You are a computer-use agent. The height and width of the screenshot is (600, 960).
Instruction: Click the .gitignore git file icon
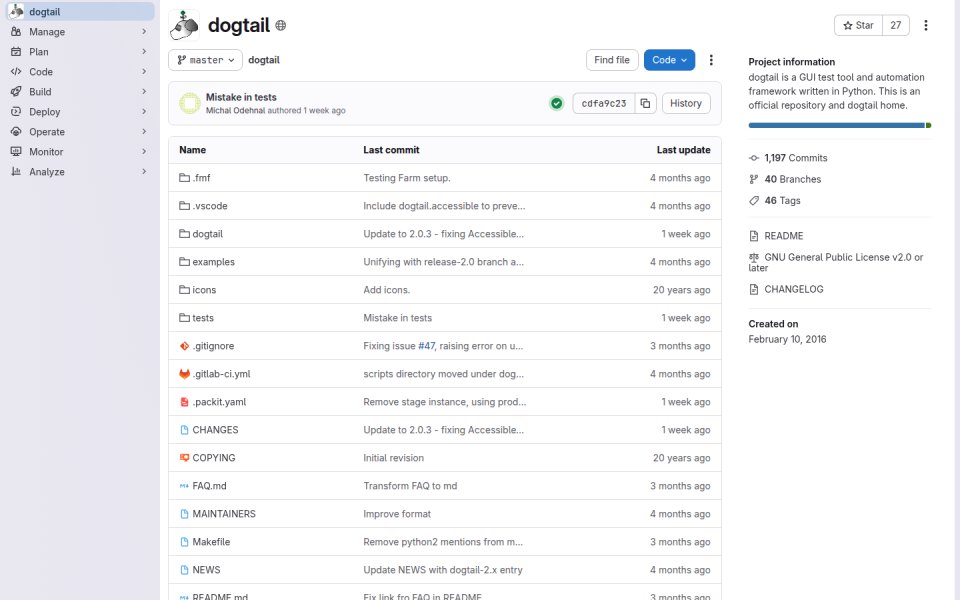(x=184, y=346)
